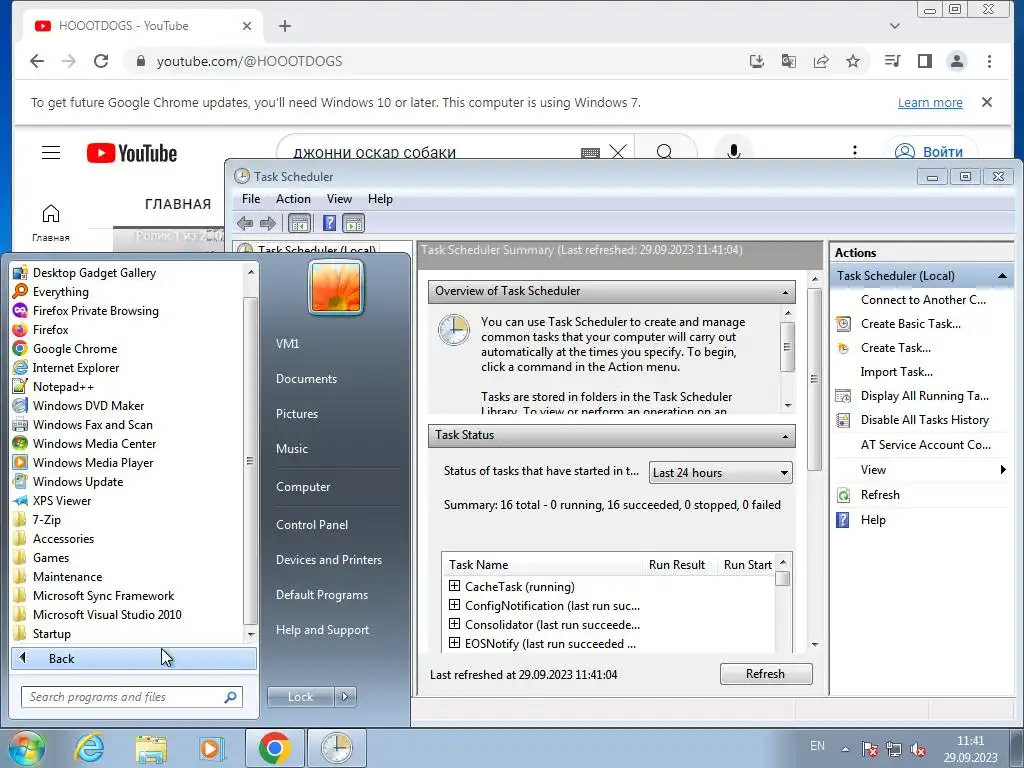The height and width of the screenshot is (768, 1024).
Task: Expand the CacheTask (running) row
Action: (455, 586)
